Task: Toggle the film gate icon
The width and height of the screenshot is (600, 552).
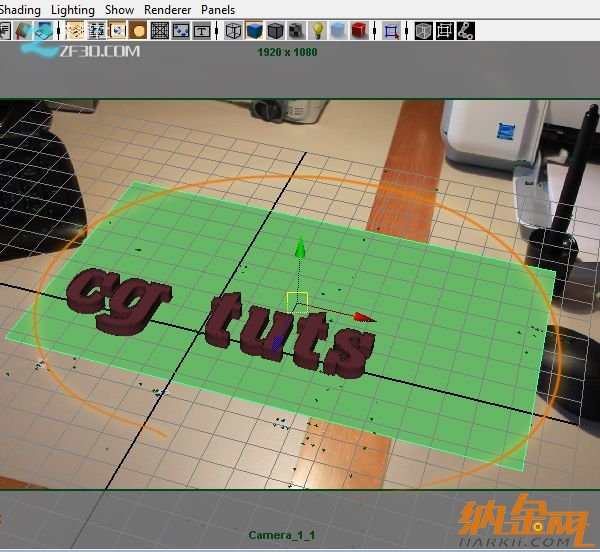Action: coord(96,31)
